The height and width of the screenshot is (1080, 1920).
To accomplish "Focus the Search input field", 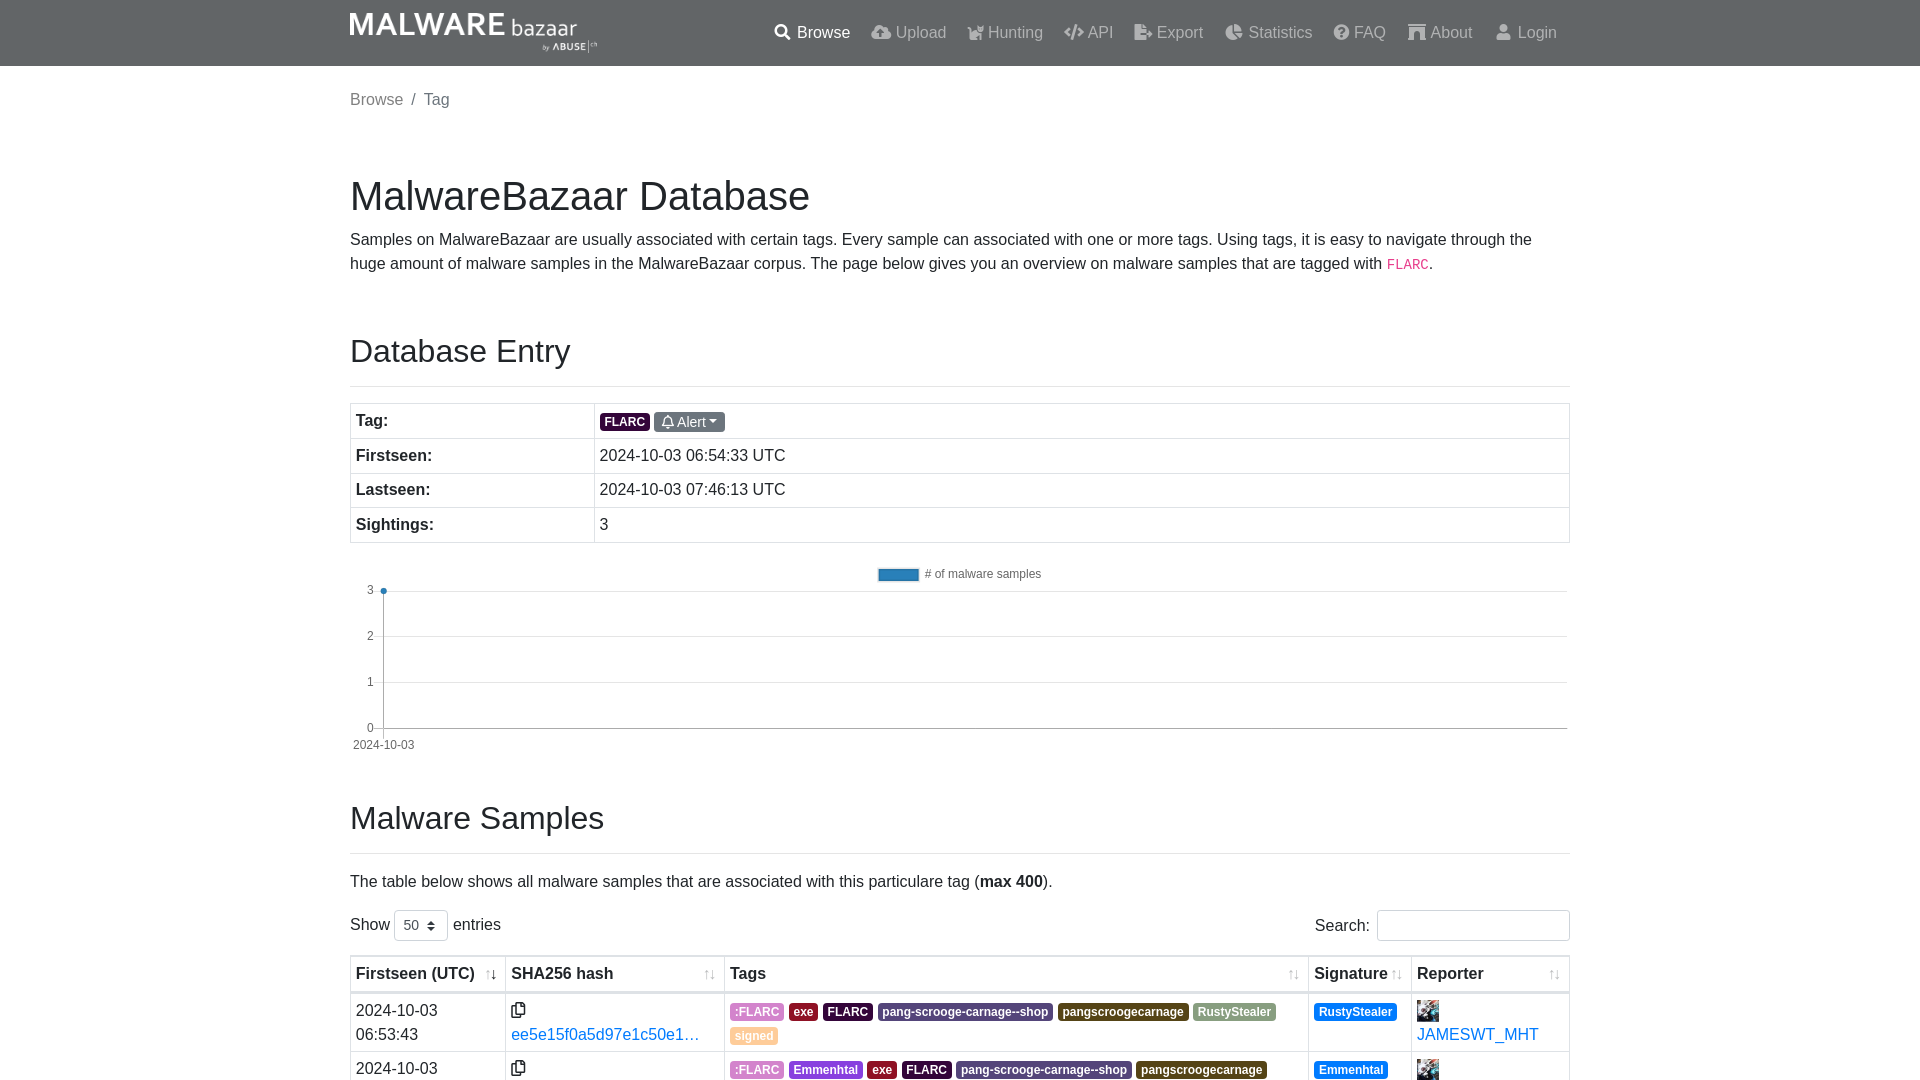I will [1473, 926].
